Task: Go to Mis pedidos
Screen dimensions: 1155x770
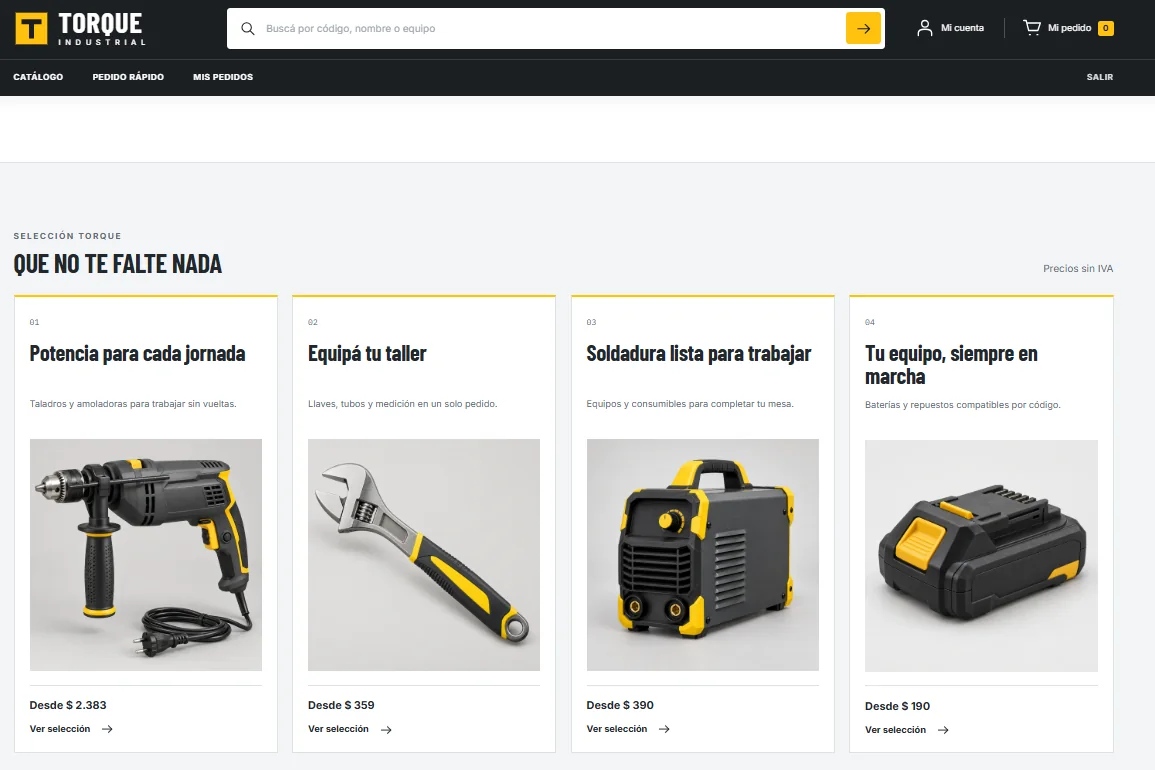Action: click(x=223, y=77)
